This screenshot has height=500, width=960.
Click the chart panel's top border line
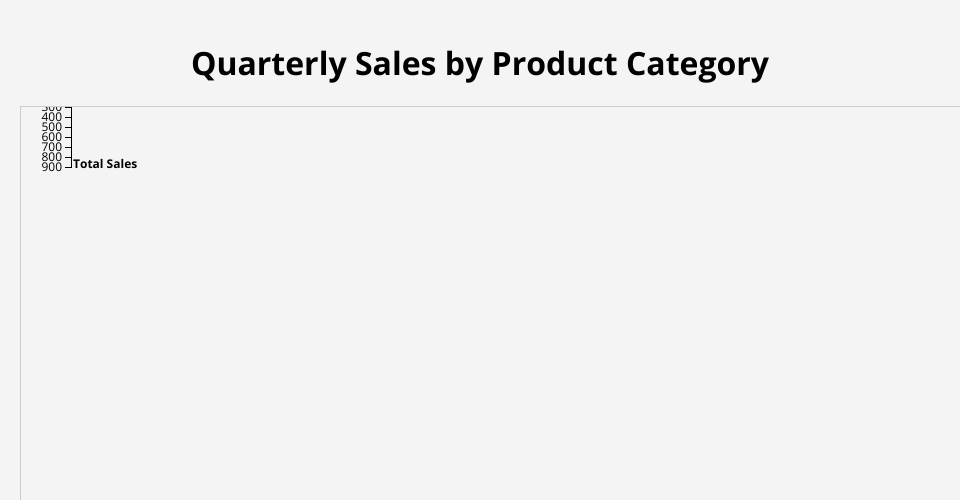500,106
